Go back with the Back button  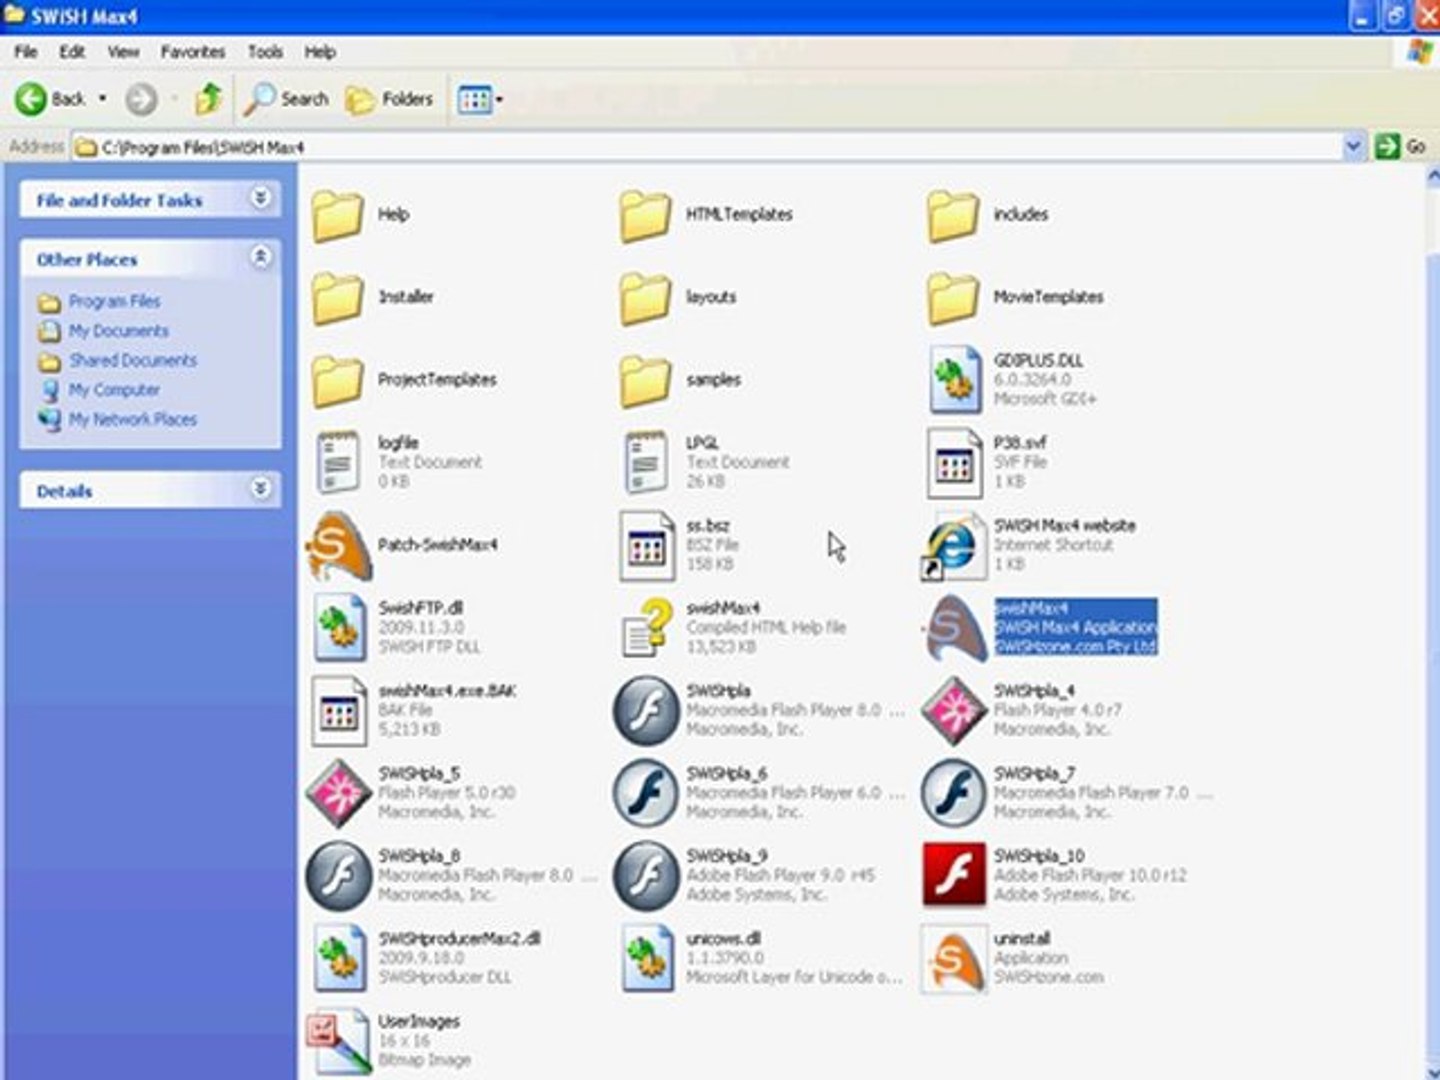(50, 99)
